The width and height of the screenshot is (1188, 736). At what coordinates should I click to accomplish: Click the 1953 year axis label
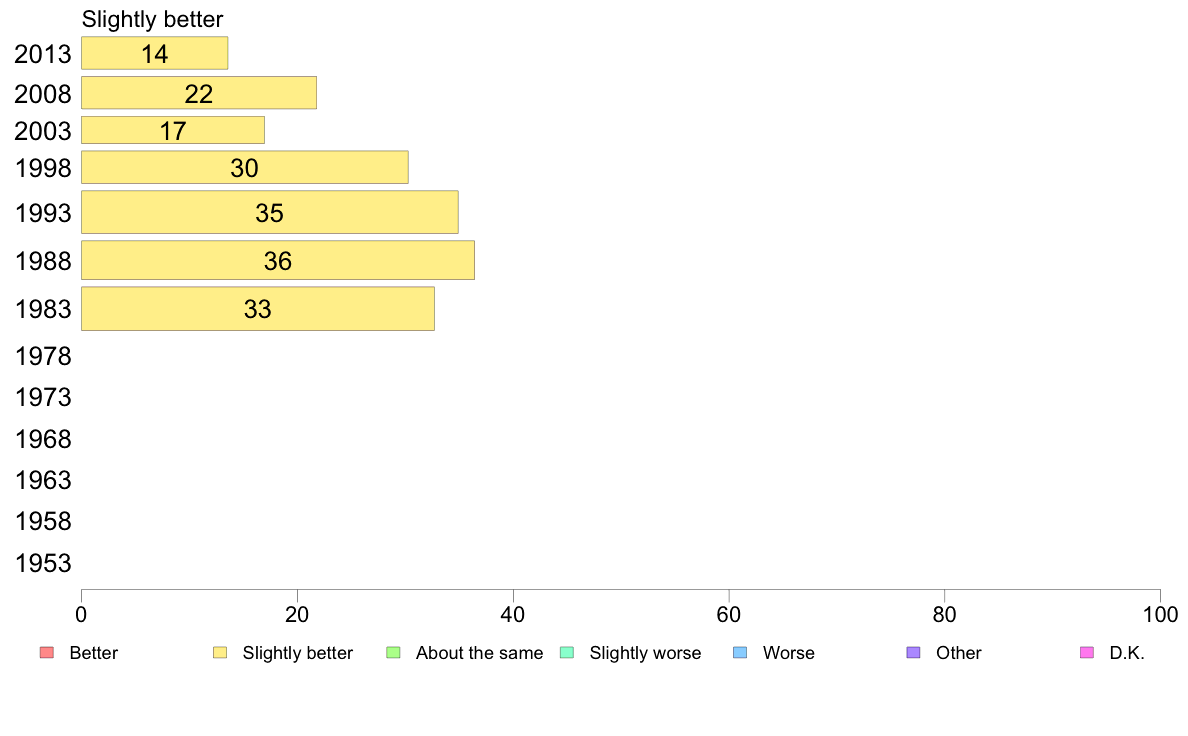pyautogui.click(x=43, y=563)
